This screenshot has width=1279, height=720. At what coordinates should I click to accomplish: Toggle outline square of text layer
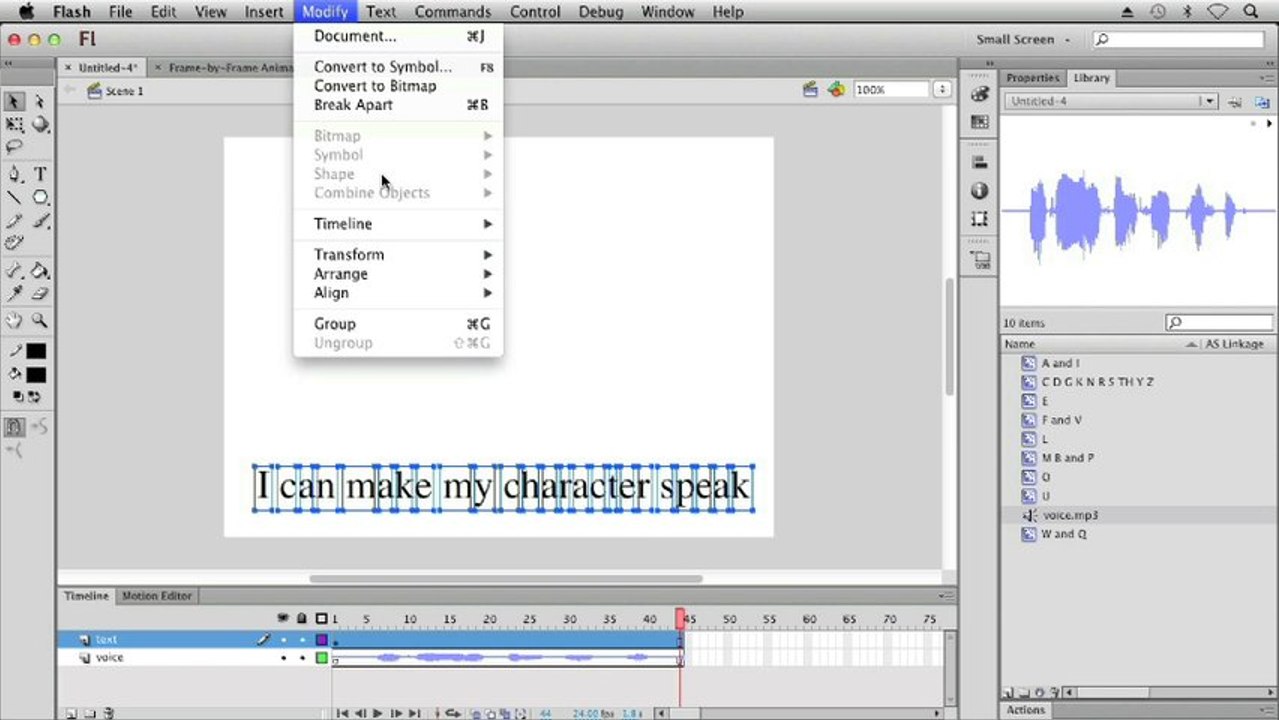click(x=322, y=640)
